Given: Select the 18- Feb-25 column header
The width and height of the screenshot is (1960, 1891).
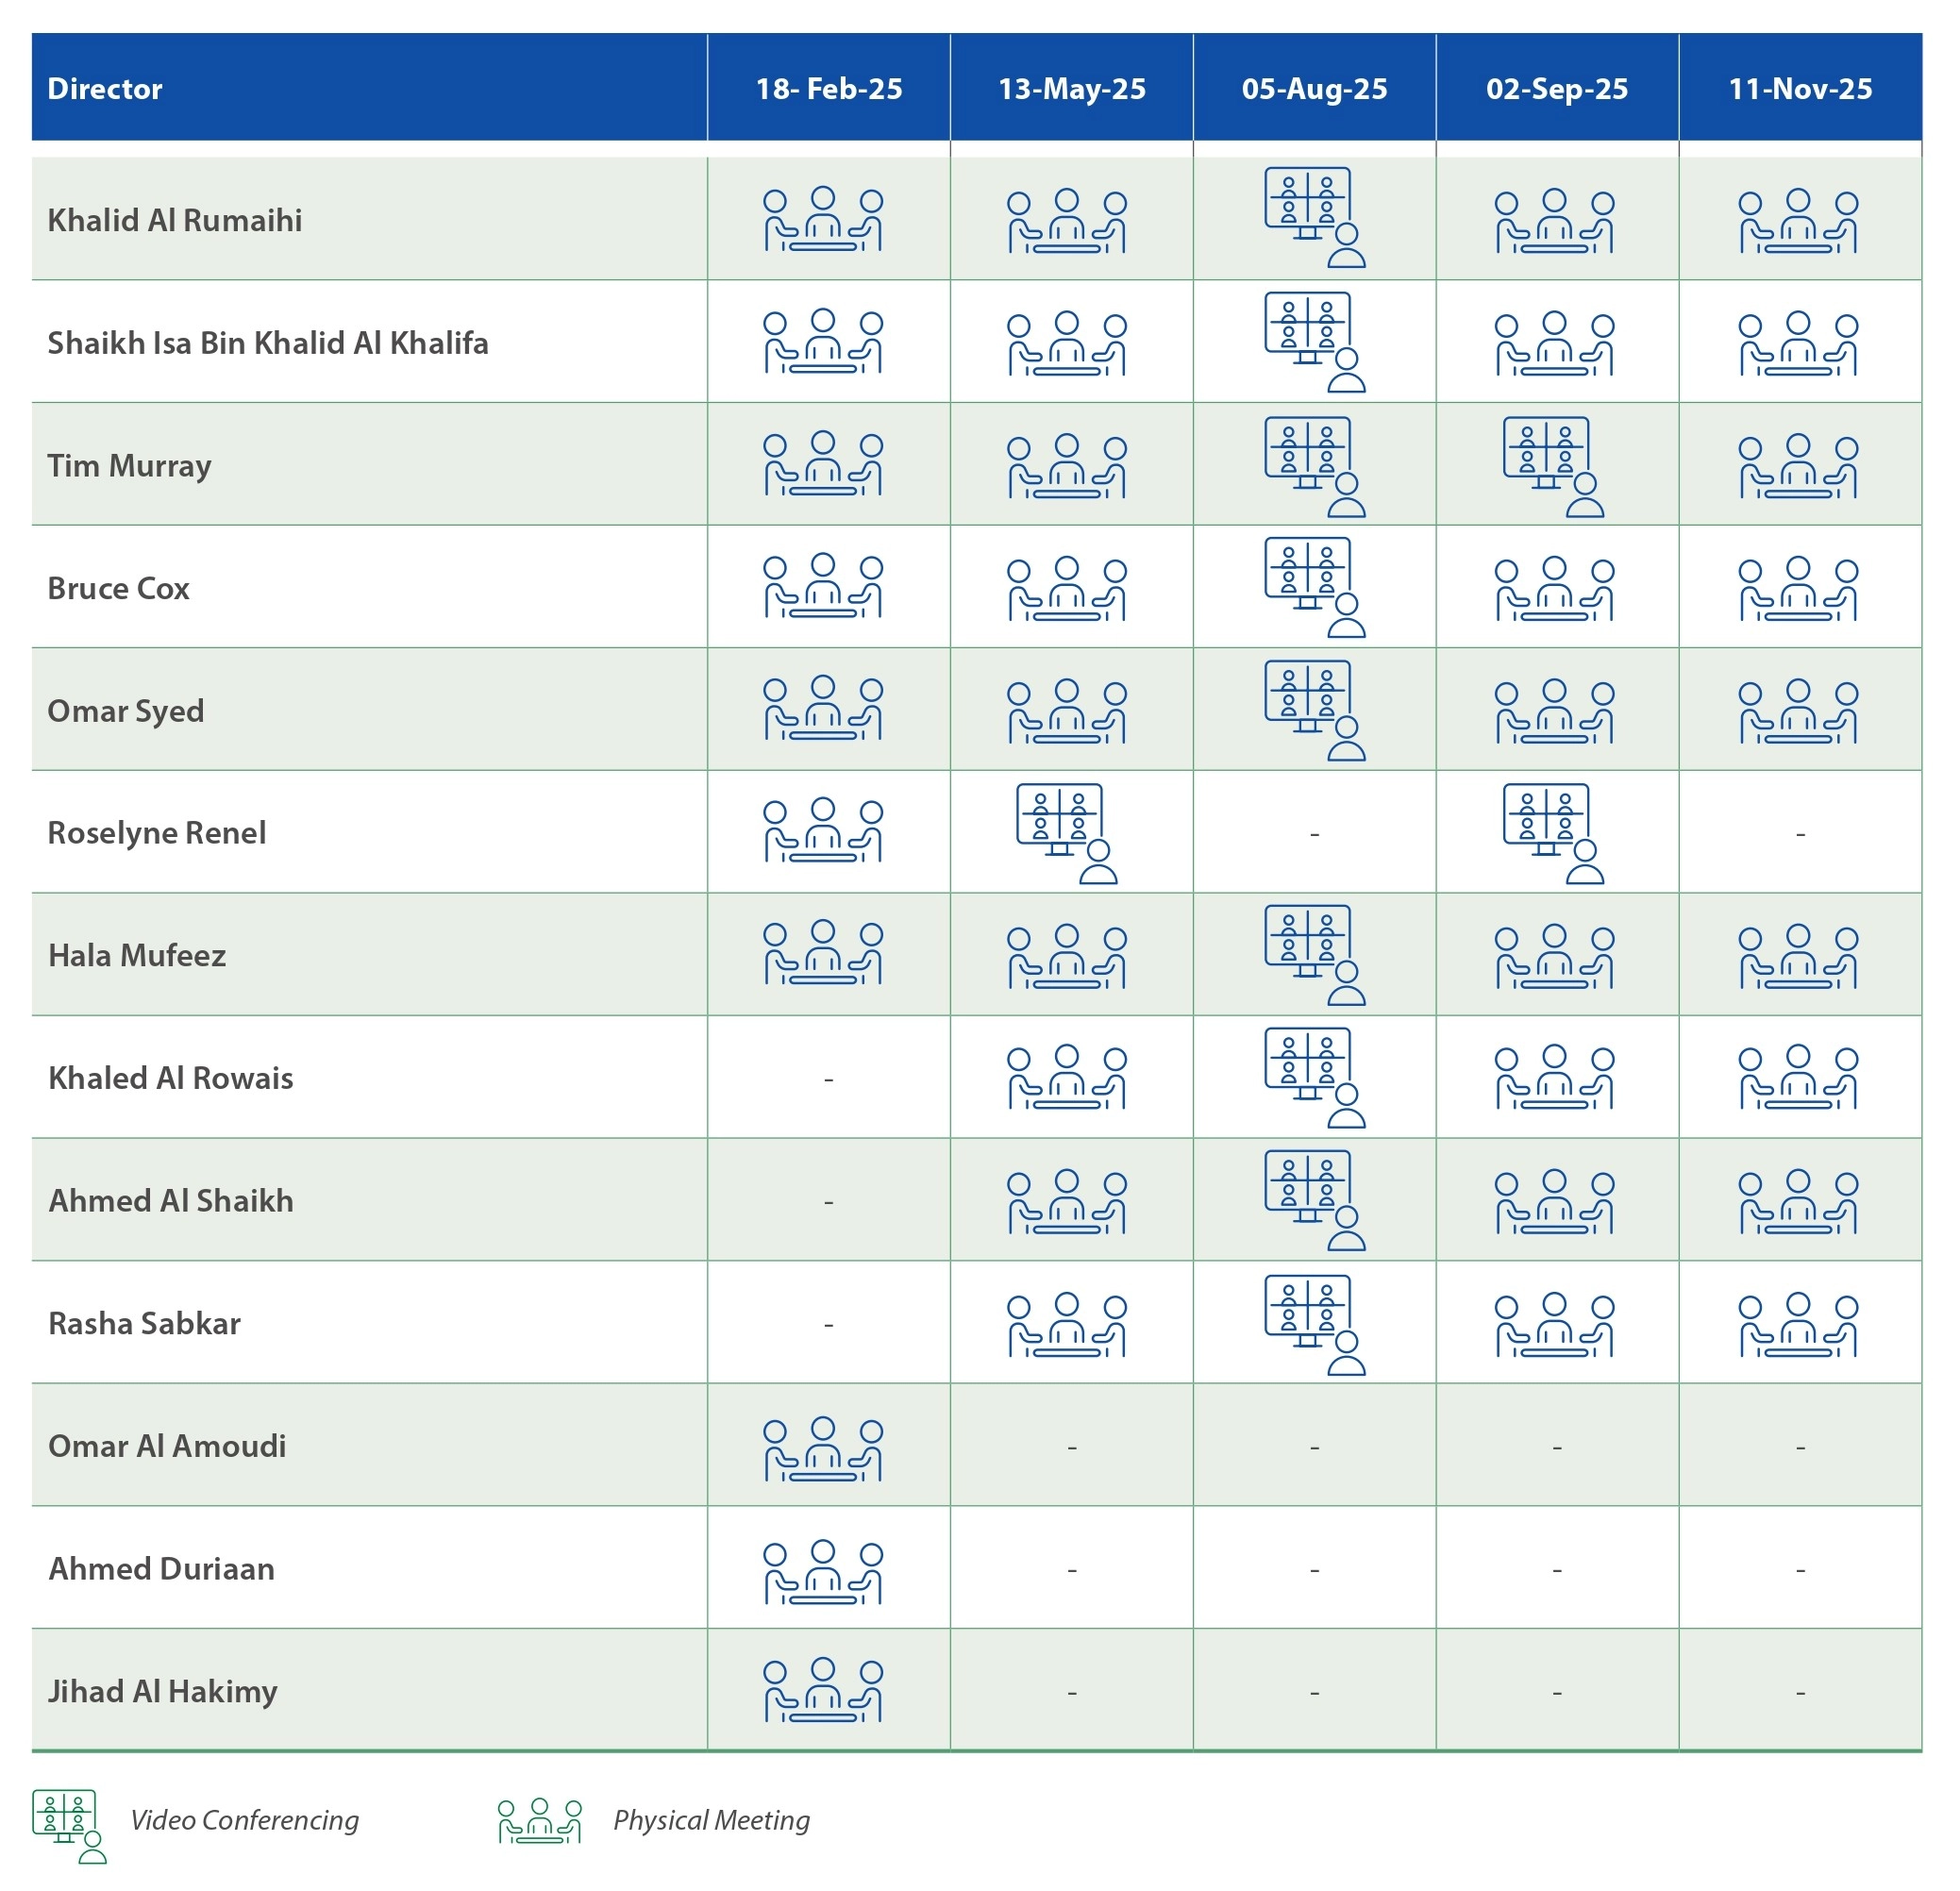Looking at the screenshot, I should click(829, 89).
